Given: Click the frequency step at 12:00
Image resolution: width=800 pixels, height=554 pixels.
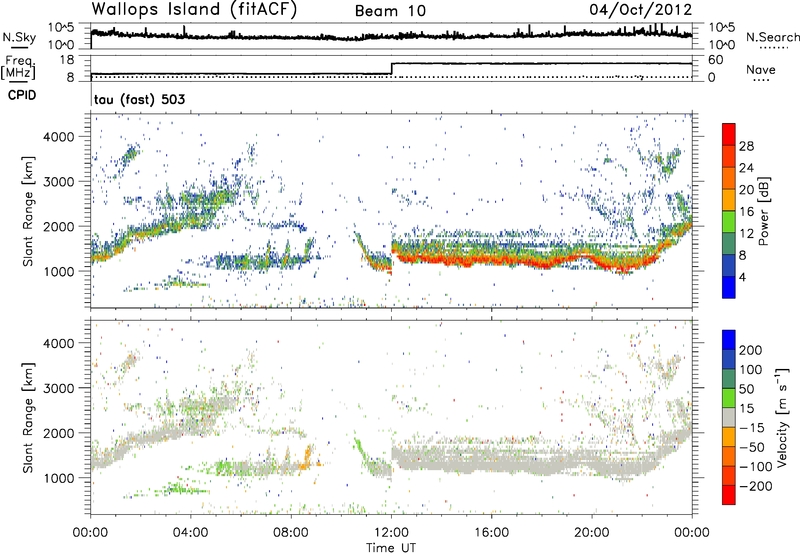Looking at the screenshot, I should 392,69.
